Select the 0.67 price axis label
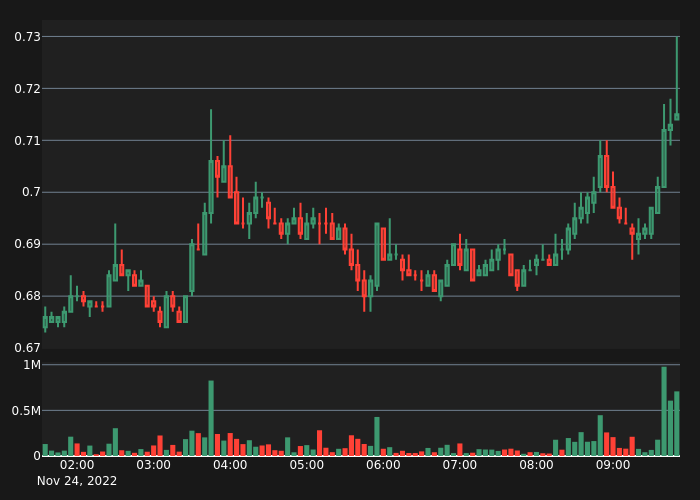The image size is (700, 500). point(27,348)
